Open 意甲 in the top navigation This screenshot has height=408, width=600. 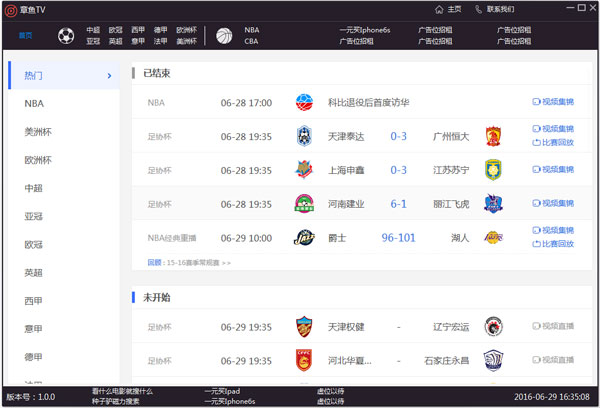pos(138,41)
